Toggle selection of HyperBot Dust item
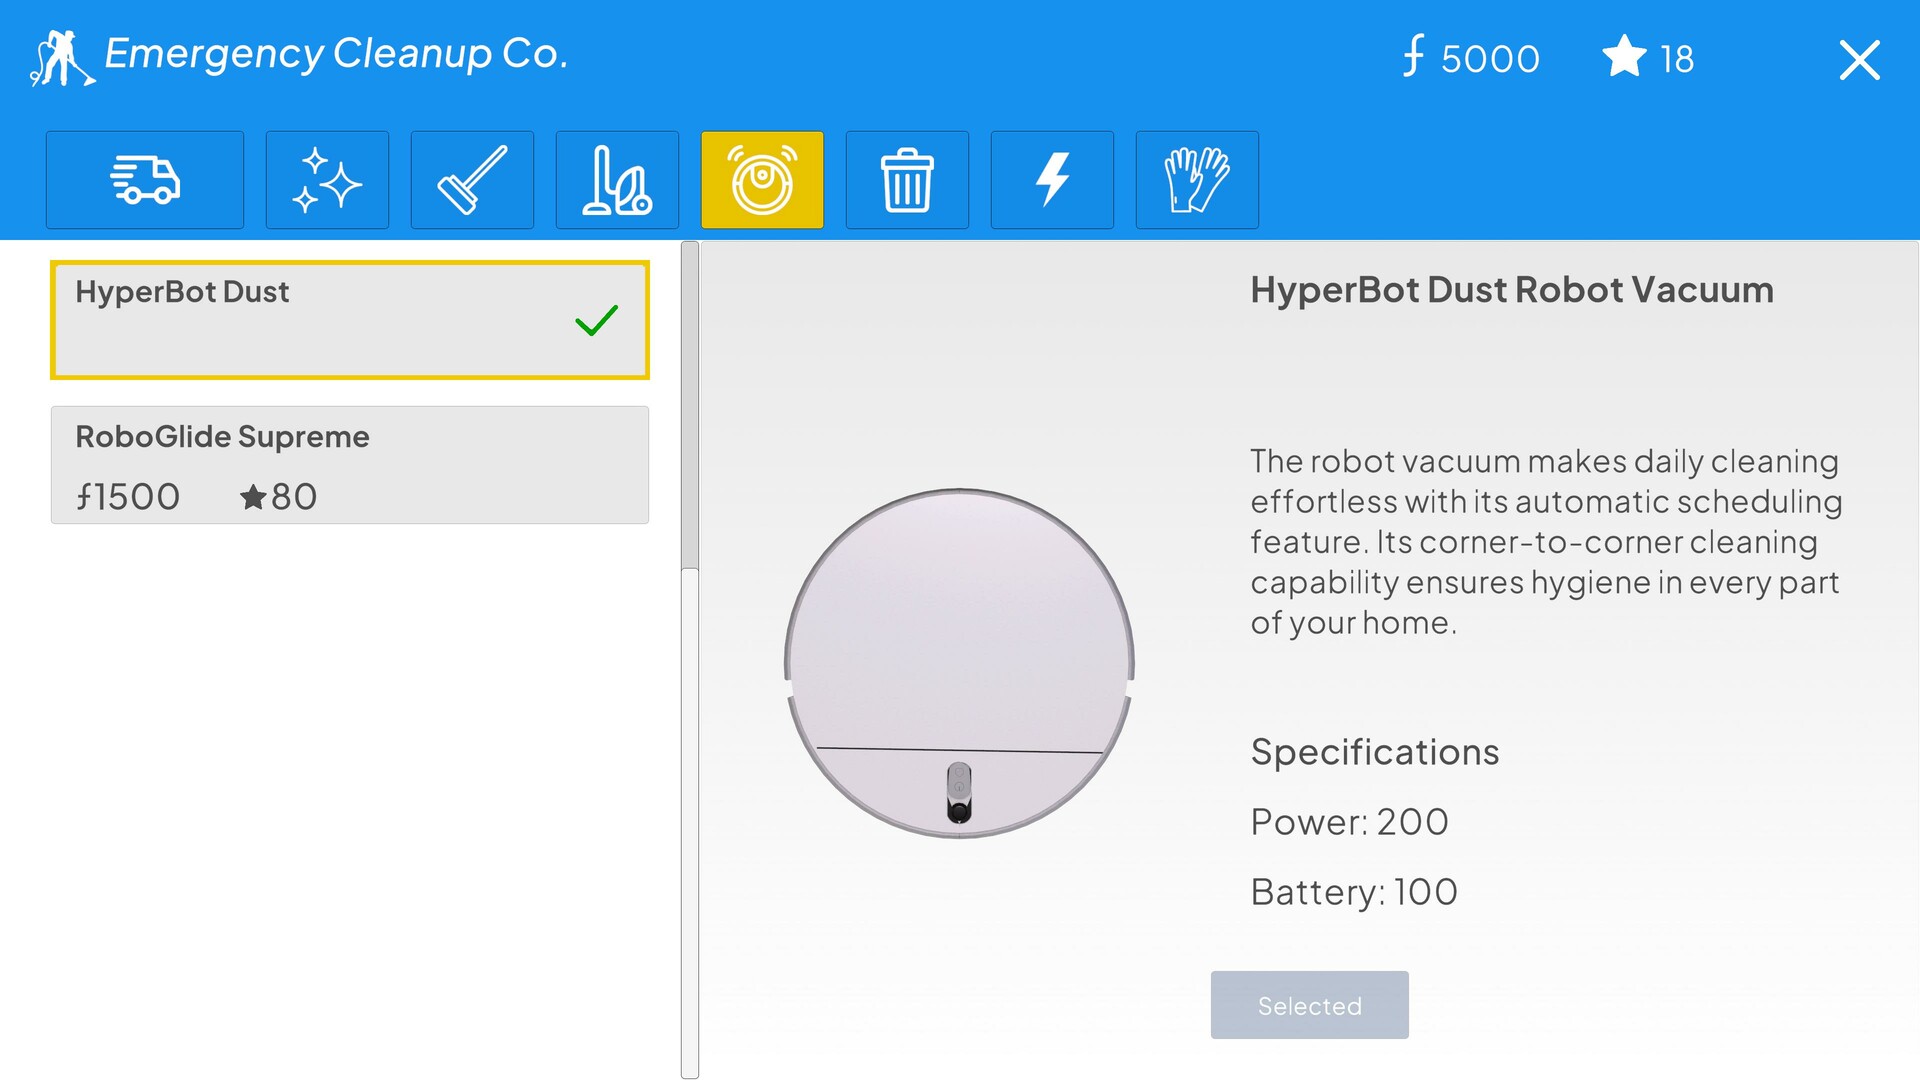The height and width of the screenshot is (1080, 1920). point(349,315)
